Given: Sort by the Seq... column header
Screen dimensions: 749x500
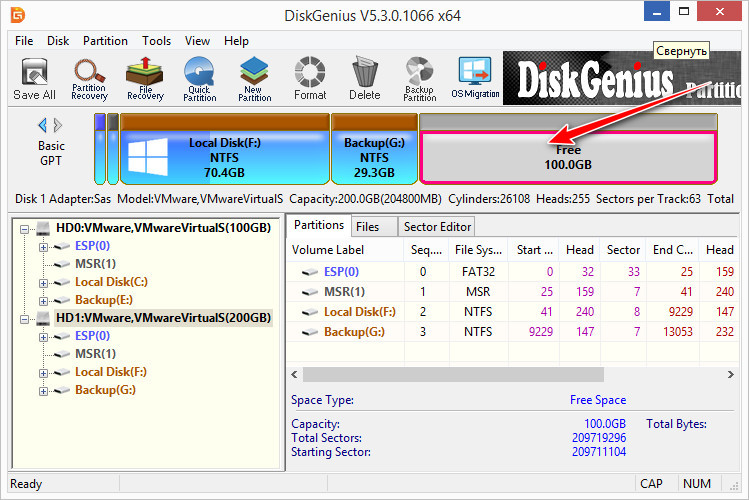Looking at the screenshot, I should (x=426, y=250).
